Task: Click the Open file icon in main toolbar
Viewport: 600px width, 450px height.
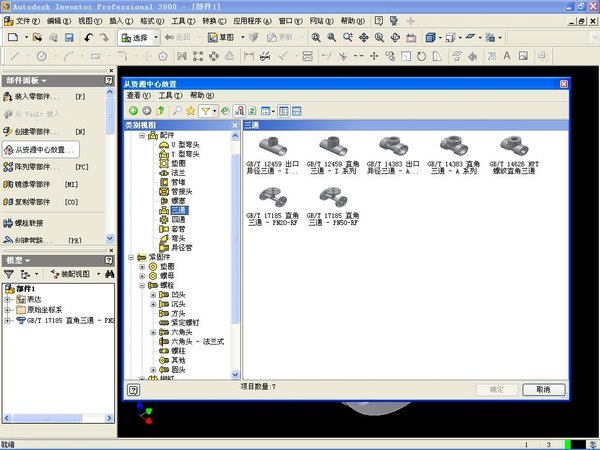Action: click(37, 37)
